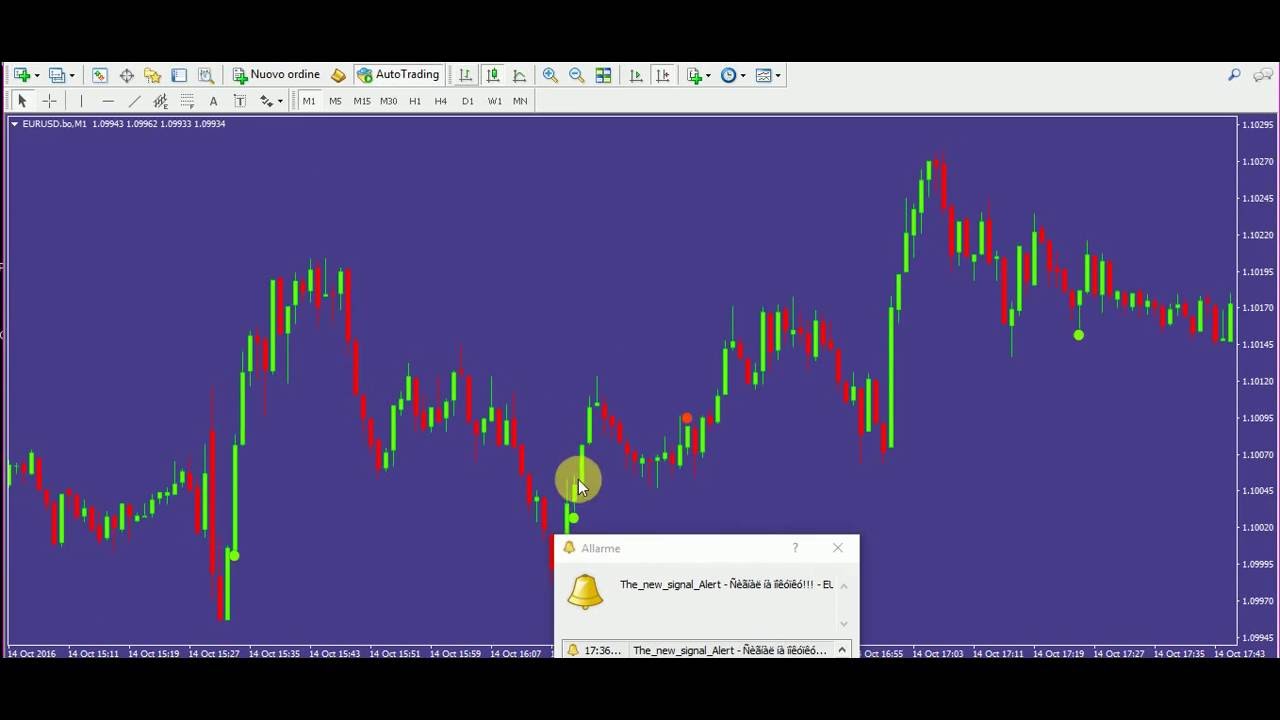Toggle chart shift from right border
The height and width of the screenshot is (720, 1280).
[662, 75]
